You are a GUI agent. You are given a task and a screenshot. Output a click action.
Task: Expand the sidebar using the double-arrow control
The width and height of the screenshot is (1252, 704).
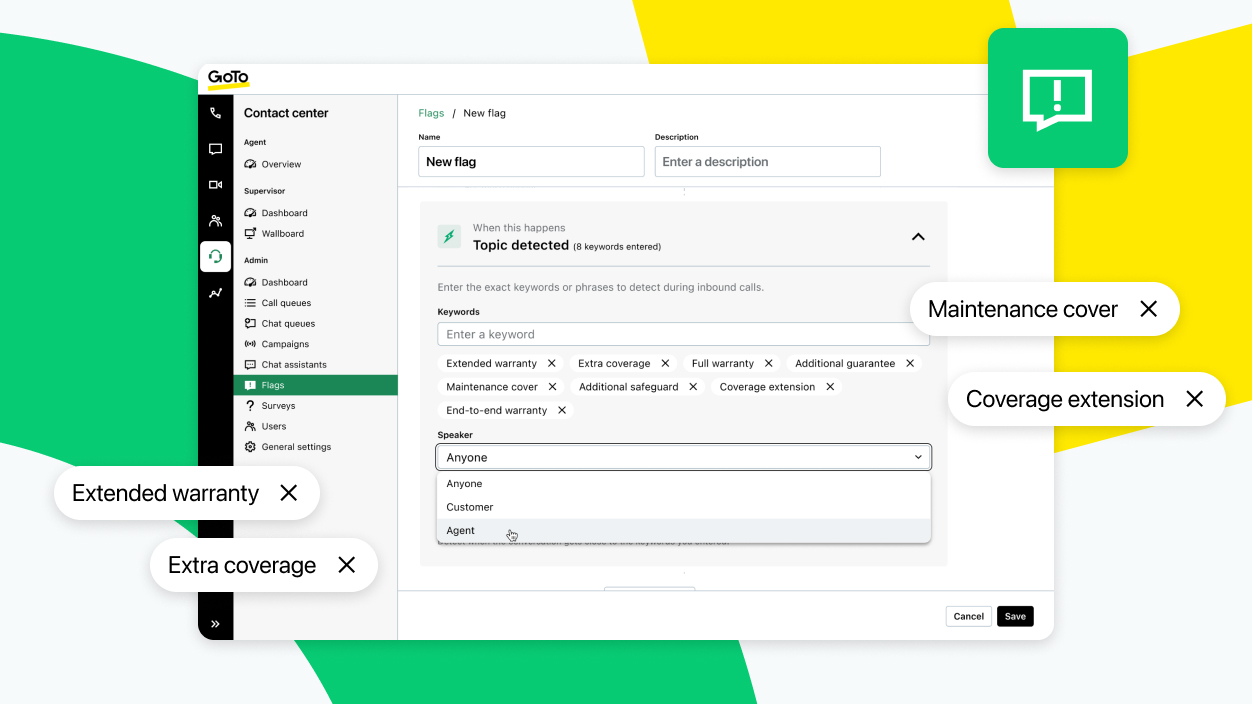pos(215,622)
